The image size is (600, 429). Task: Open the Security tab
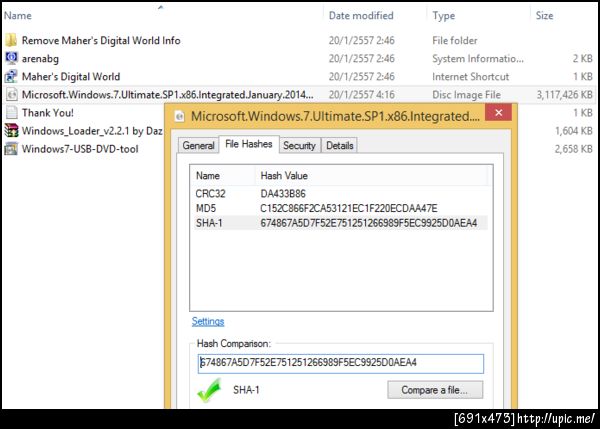[x=299, y=145]
